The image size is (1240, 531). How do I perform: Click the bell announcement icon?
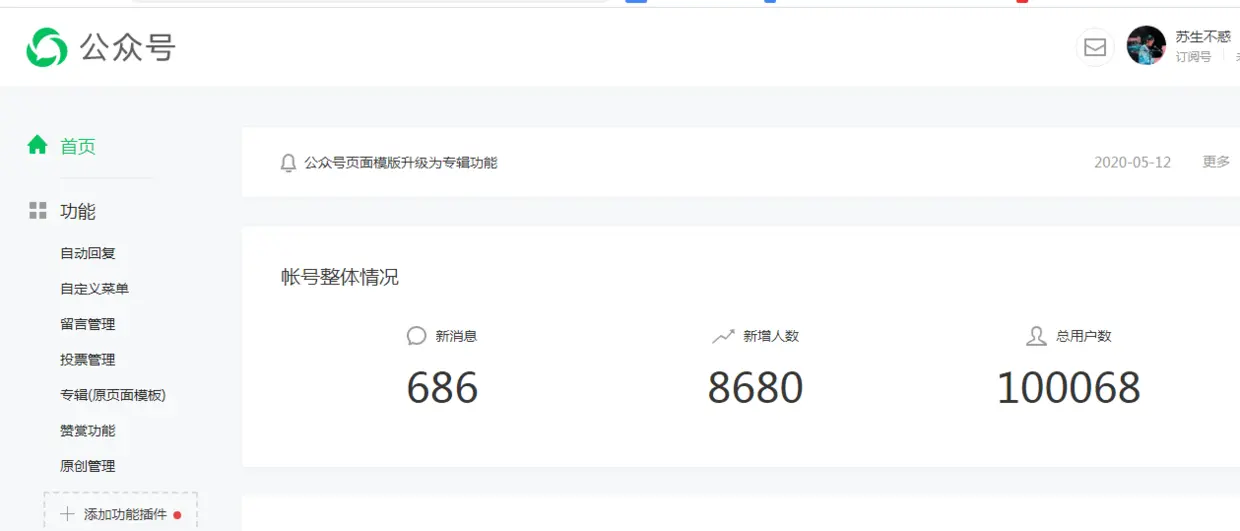coord(288,162)
